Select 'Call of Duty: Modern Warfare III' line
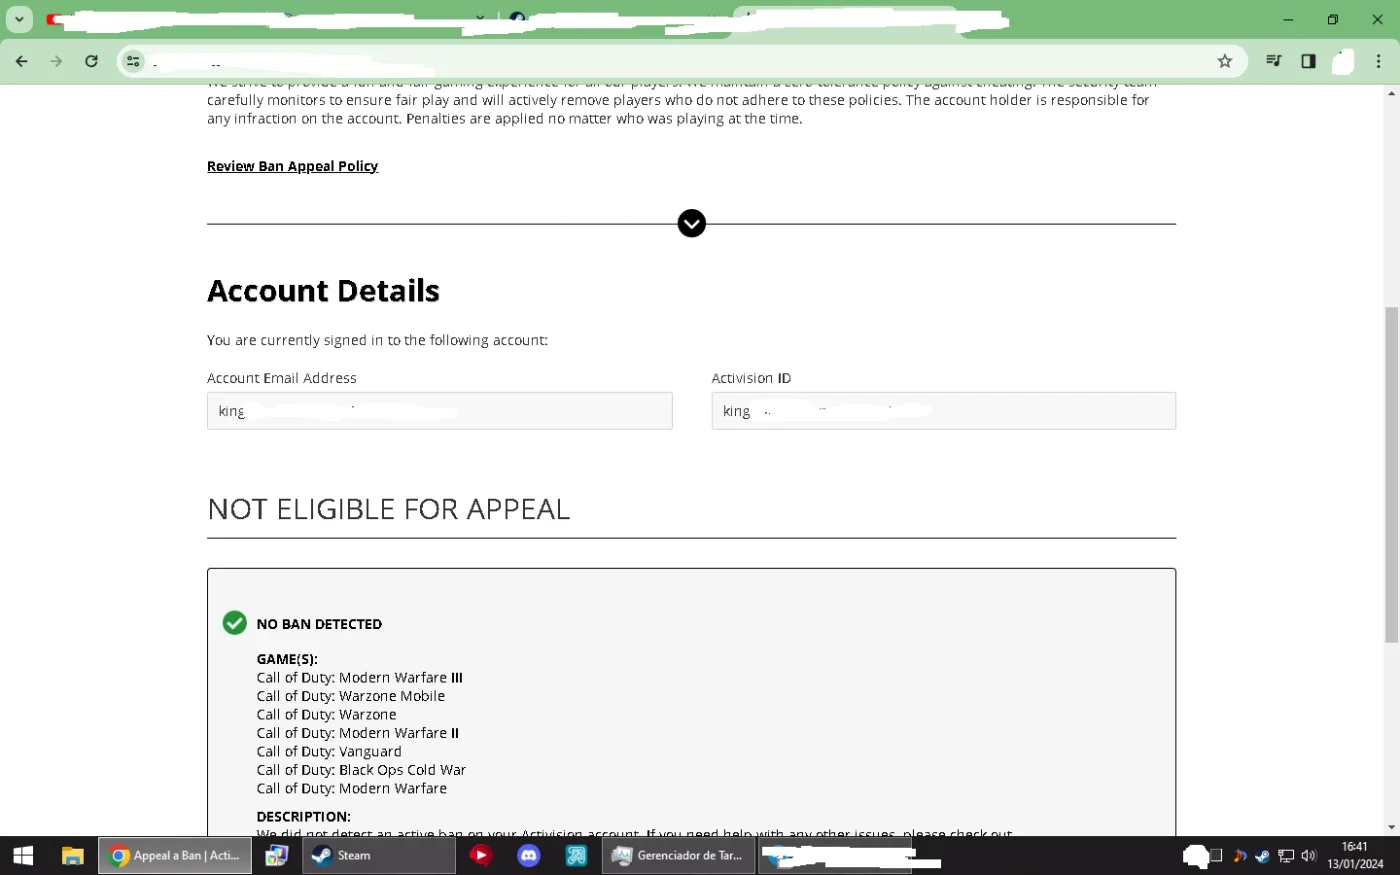This screenshot has width=1400, height=875. click(359, 678)
